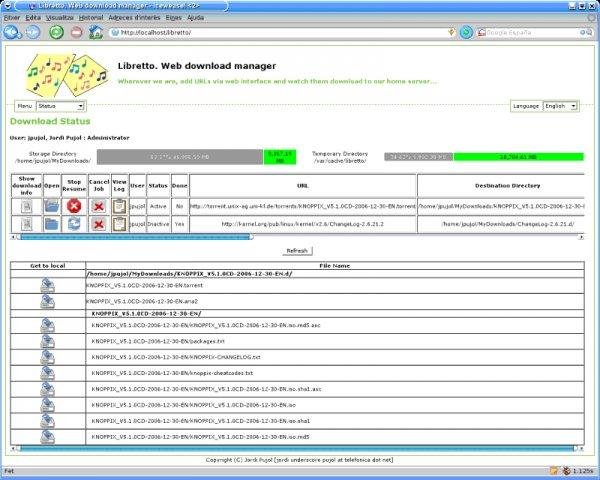Click the file list horizontal scrollbar
The width and height of the screenshot is (600, 480).
pos(297,448)
